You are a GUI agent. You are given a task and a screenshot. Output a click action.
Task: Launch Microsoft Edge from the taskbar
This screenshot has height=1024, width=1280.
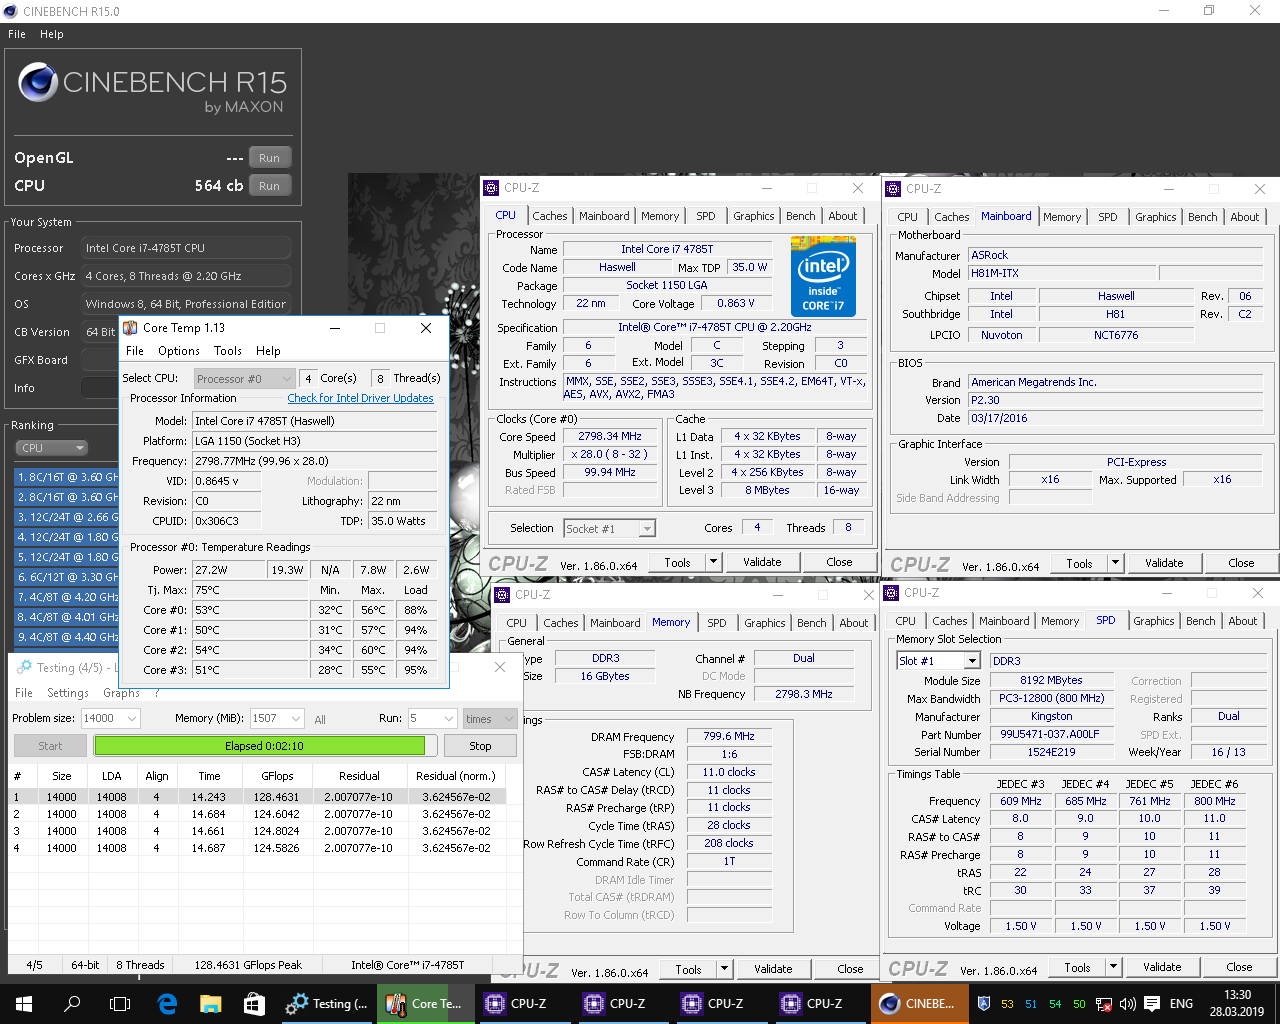pos(167,1004)
